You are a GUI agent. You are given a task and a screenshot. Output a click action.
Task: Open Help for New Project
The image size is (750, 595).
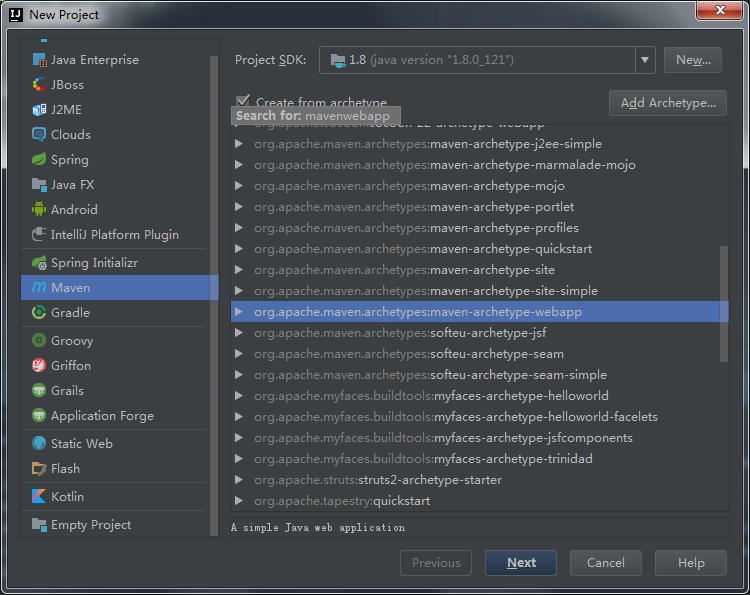[691, 563]
